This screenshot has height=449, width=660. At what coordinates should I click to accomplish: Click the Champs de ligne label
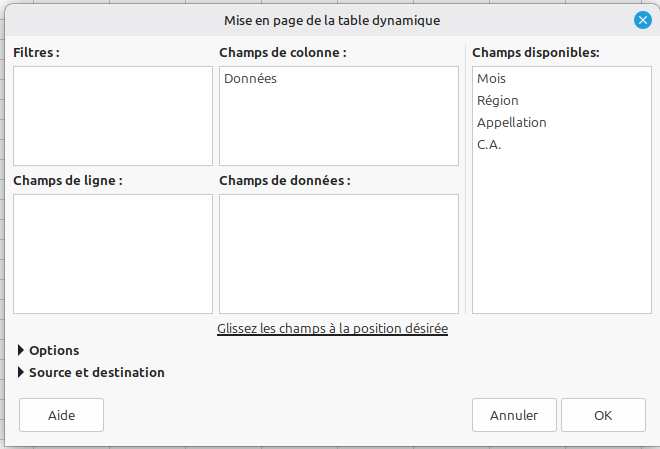pyautogui.click(x=68, y=181)
